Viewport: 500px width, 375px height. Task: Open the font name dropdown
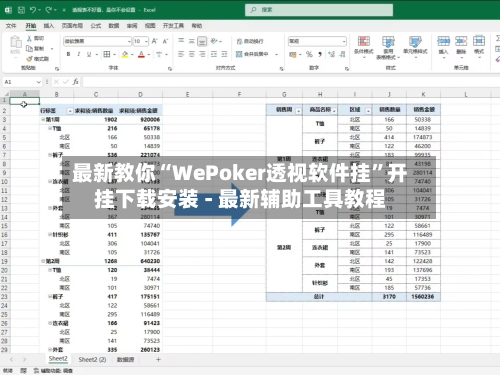tap(129, 41)
